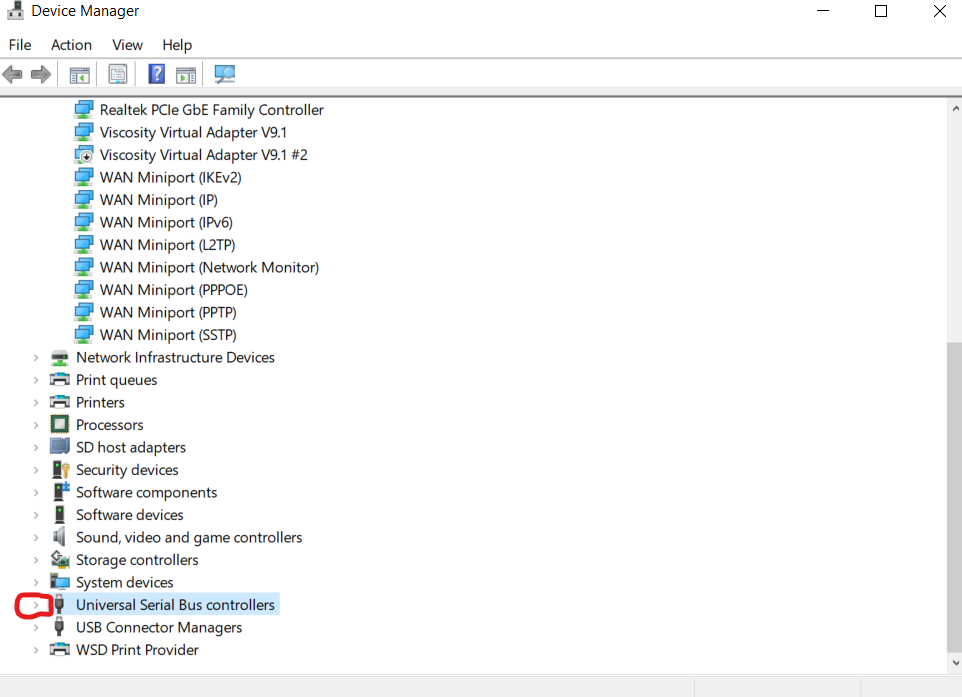962x697 pixels.
Task: Expand the SD host adapters node
Action: pos(36,448)
